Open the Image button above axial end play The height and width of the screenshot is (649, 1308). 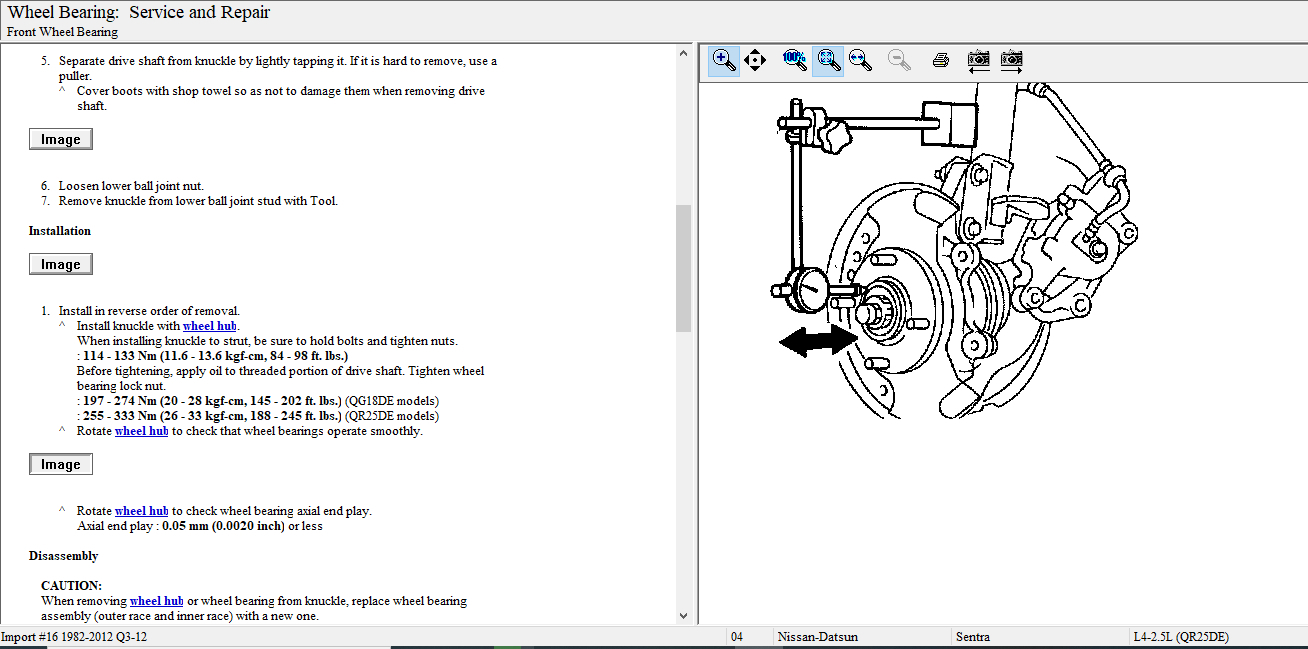tap(61, 464)
